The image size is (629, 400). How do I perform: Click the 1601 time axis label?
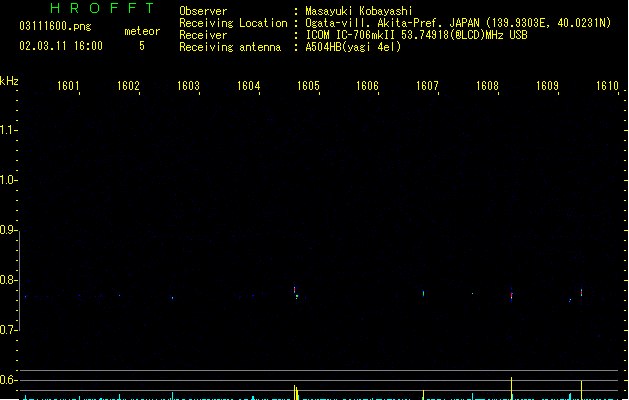[x=68, y=86]
